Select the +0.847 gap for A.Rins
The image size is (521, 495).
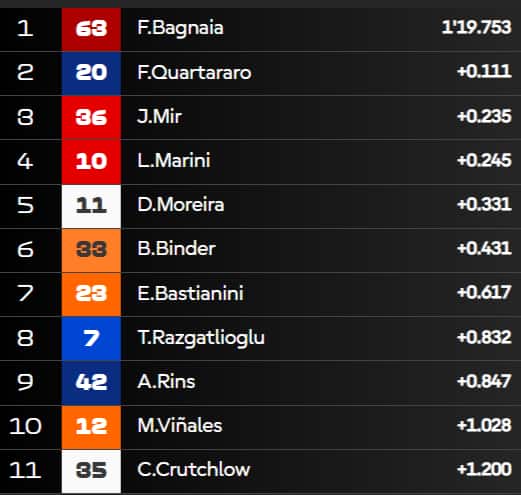(x=484, y=381)
